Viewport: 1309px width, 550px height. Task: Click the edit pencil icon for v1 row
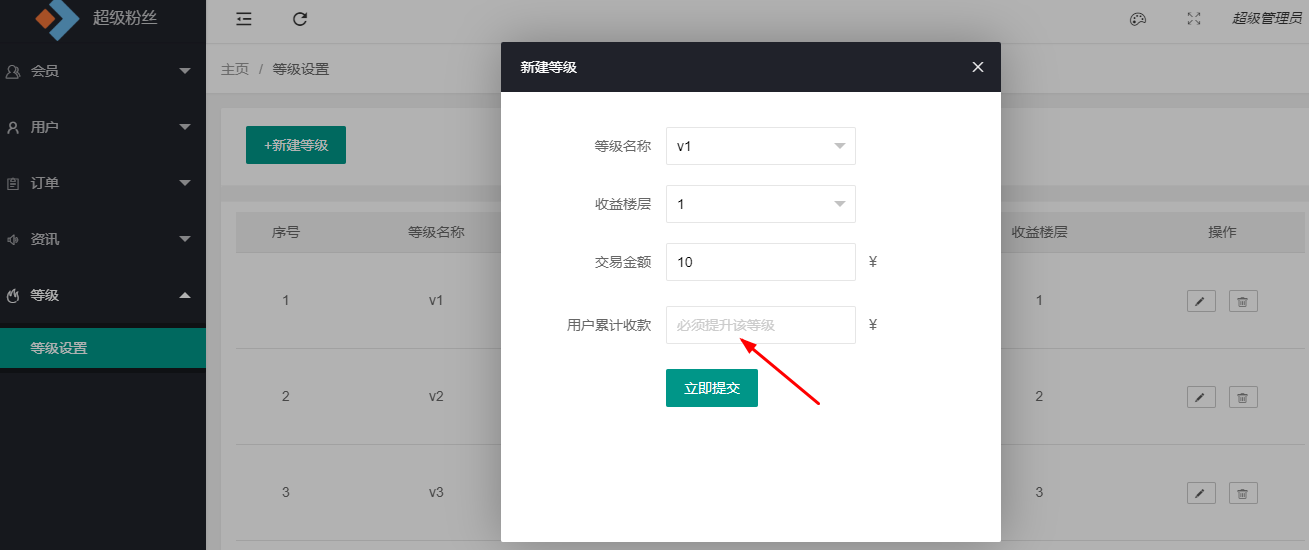pyautogui.click(x=1201, y=301)
